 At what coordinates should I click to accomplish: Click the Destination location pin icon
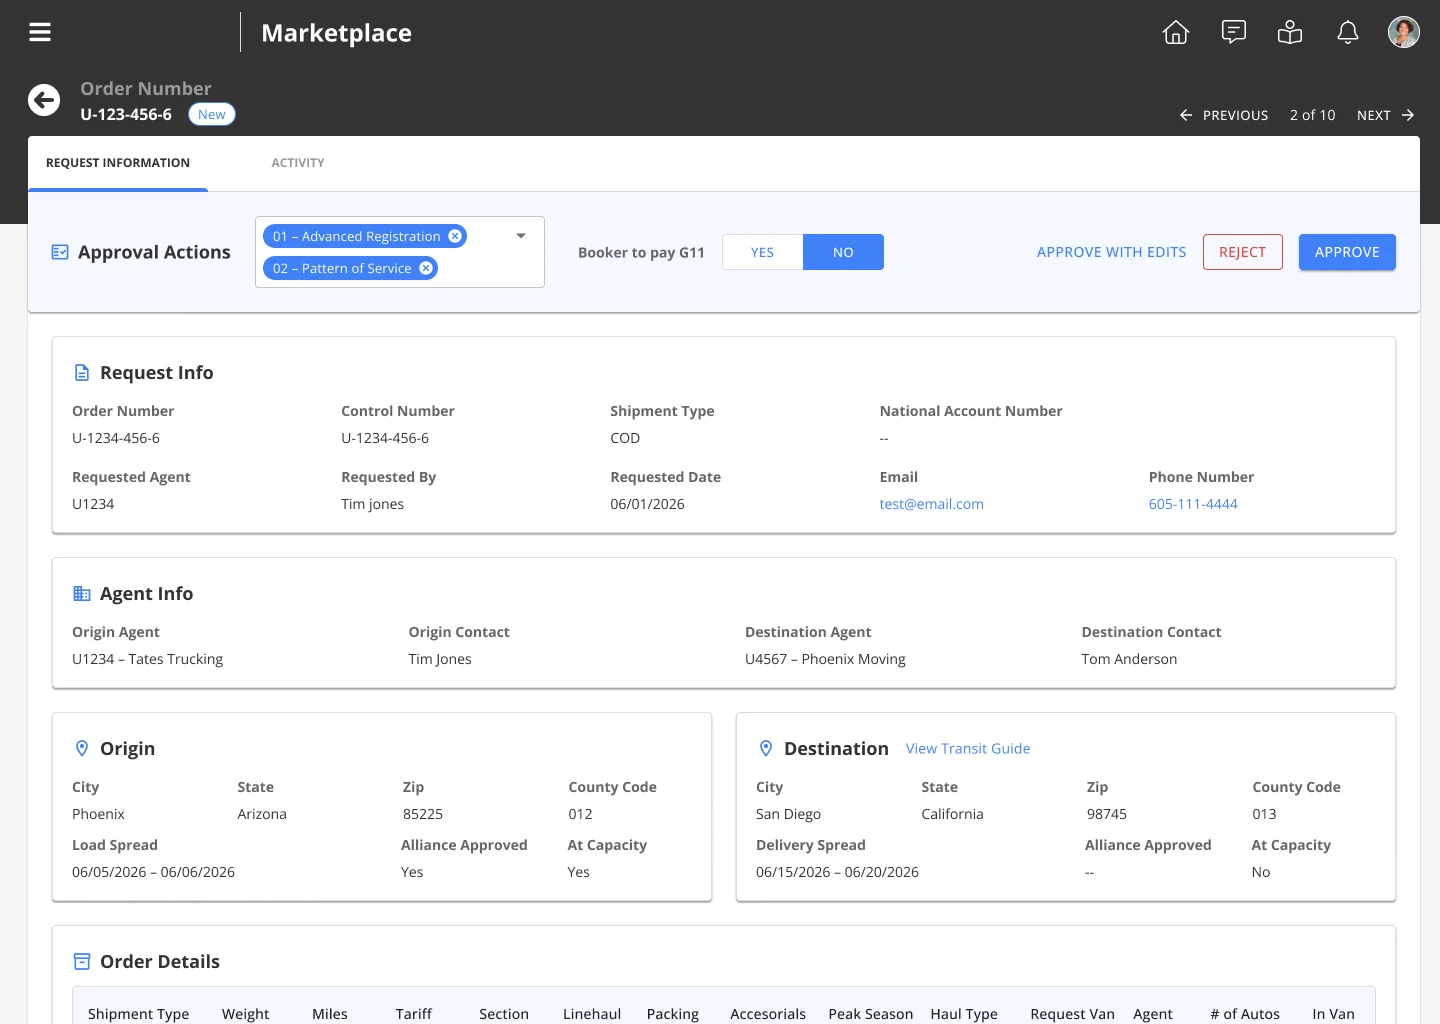(766, 748)
